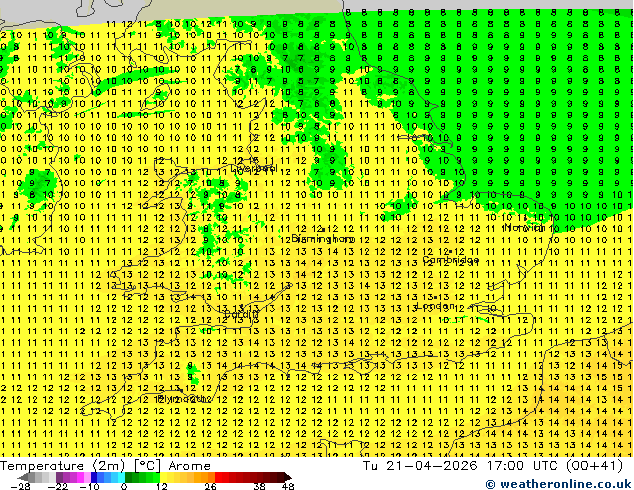Click the -22 legend value
This screenshot has width=634, height=490.
[57, 486]
